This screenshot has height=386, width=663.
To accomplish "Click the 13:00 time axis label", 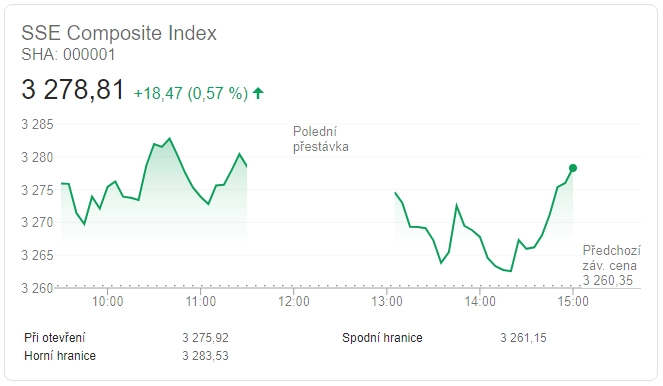I will click(x=387, y=301).
